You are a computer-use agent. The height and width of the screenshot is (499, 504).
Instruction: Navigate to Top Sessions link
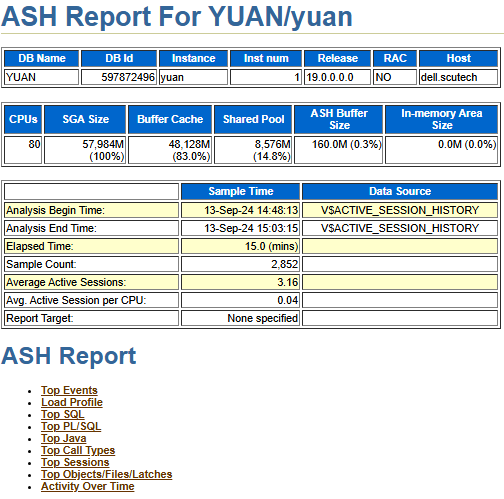click(75, 462)
